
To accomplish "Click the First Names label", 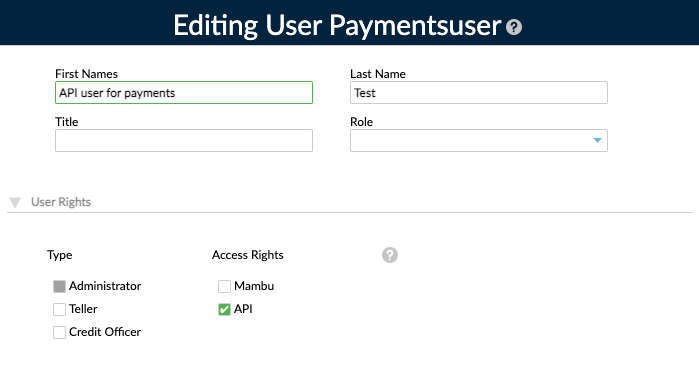I will [x=86, y=74].
